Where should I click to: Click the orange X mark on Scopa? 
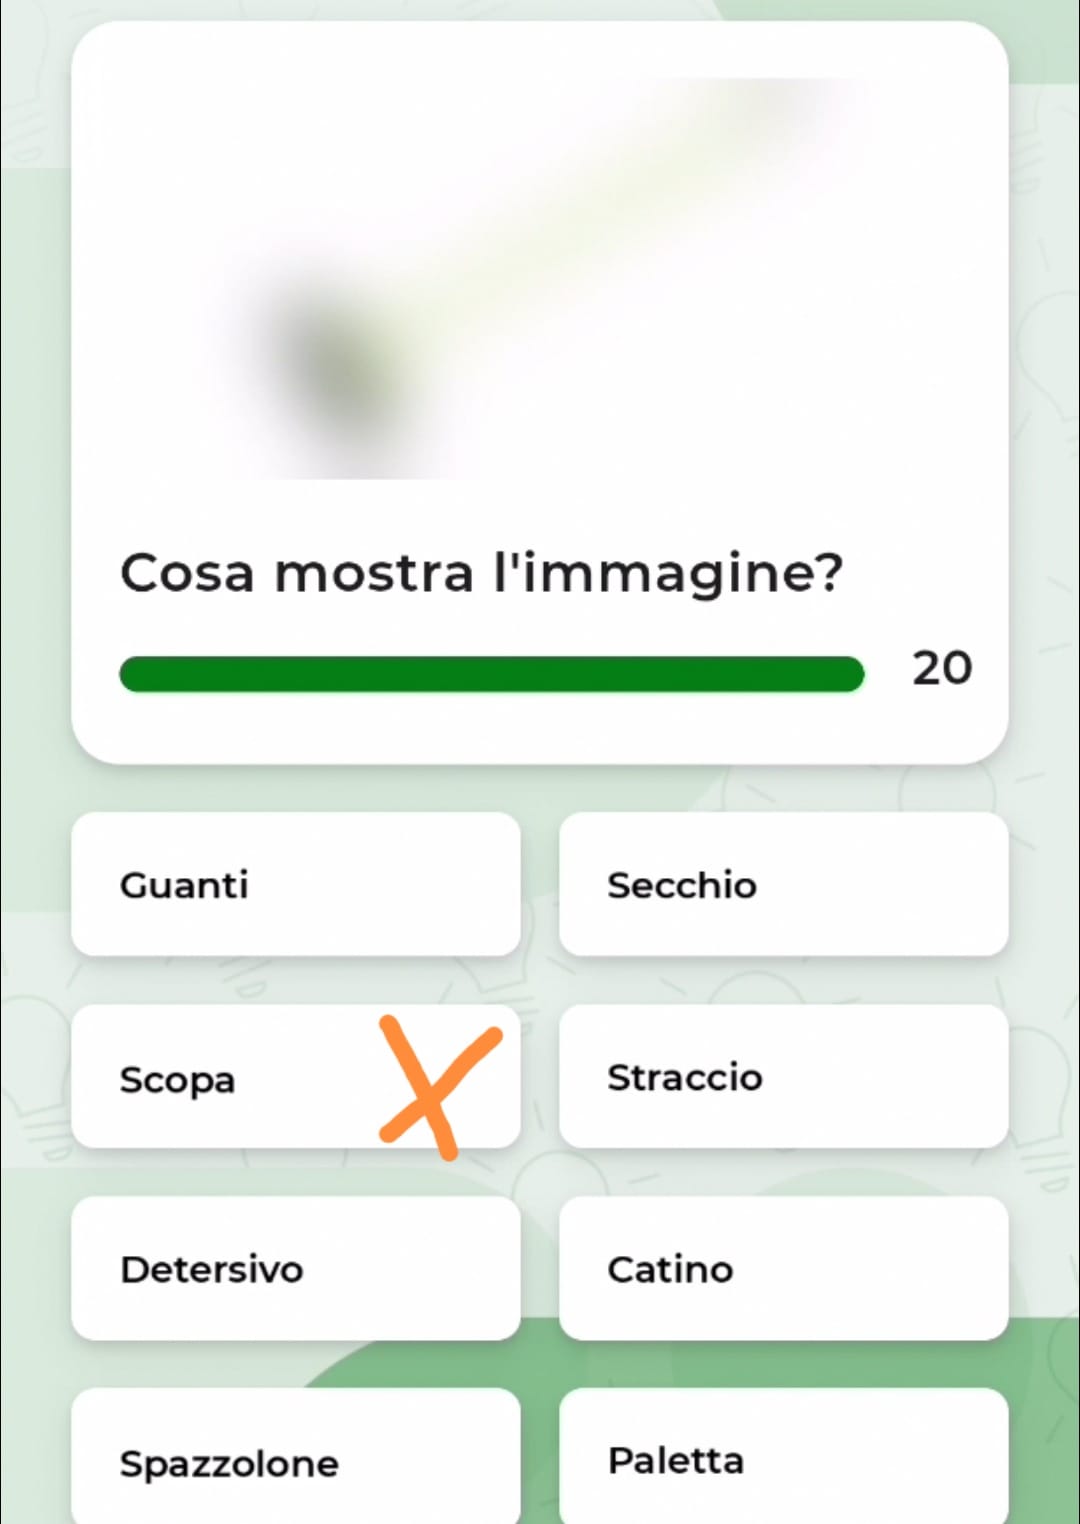(x=438, y=1087)
